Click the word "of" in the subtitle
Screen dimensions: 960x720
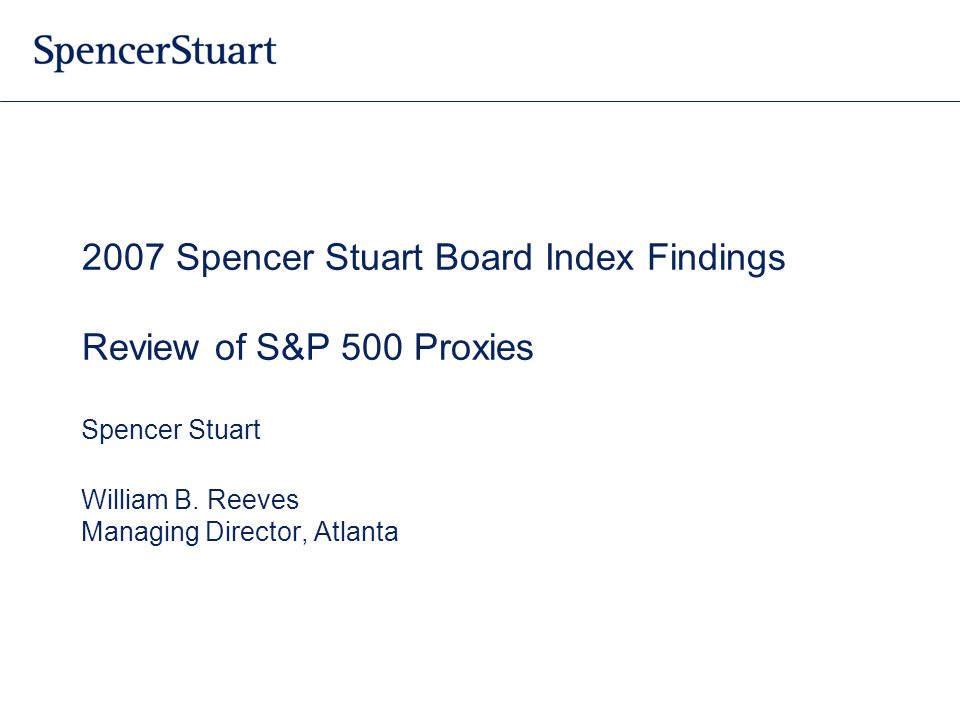230,348
